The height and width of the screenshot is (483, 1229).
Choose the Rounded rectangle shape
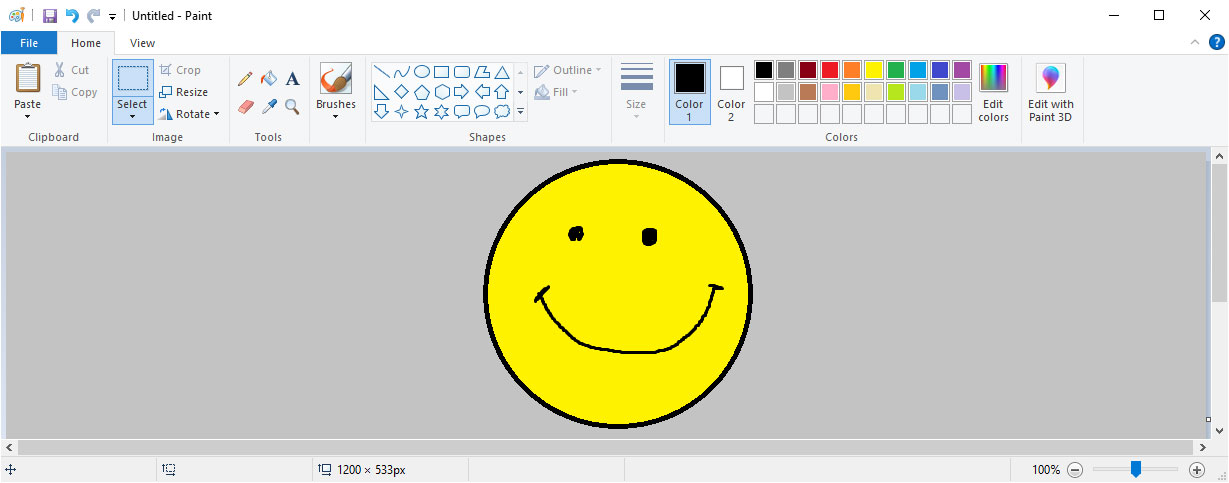462,72
